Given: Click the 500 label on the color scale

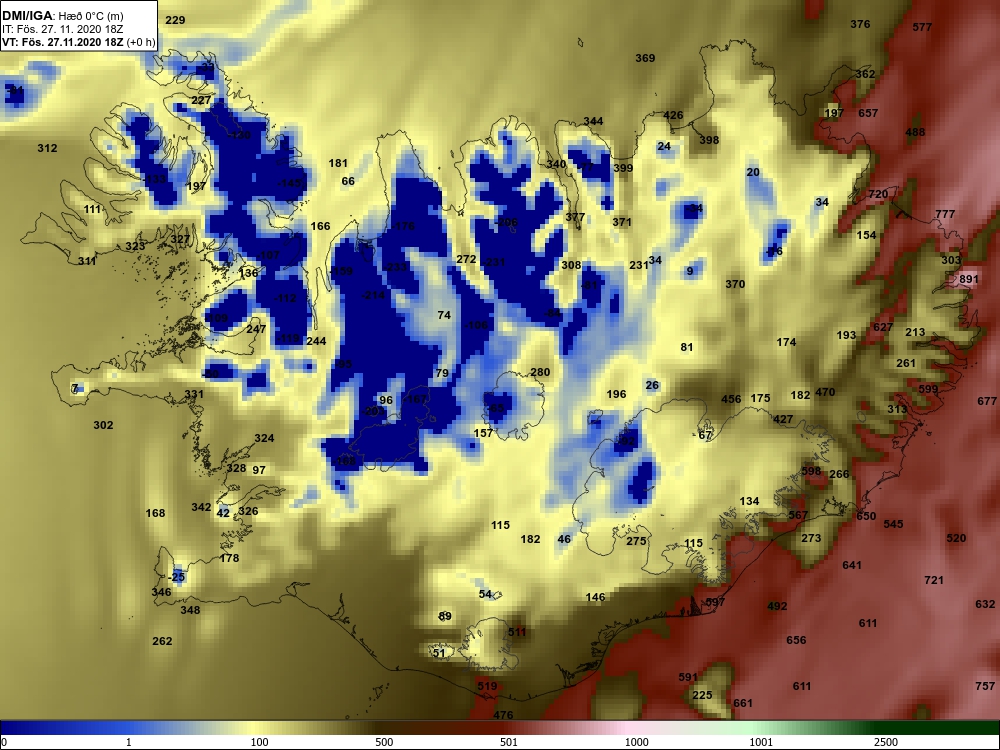Looking at the screenshot, I should pos(384,742).
